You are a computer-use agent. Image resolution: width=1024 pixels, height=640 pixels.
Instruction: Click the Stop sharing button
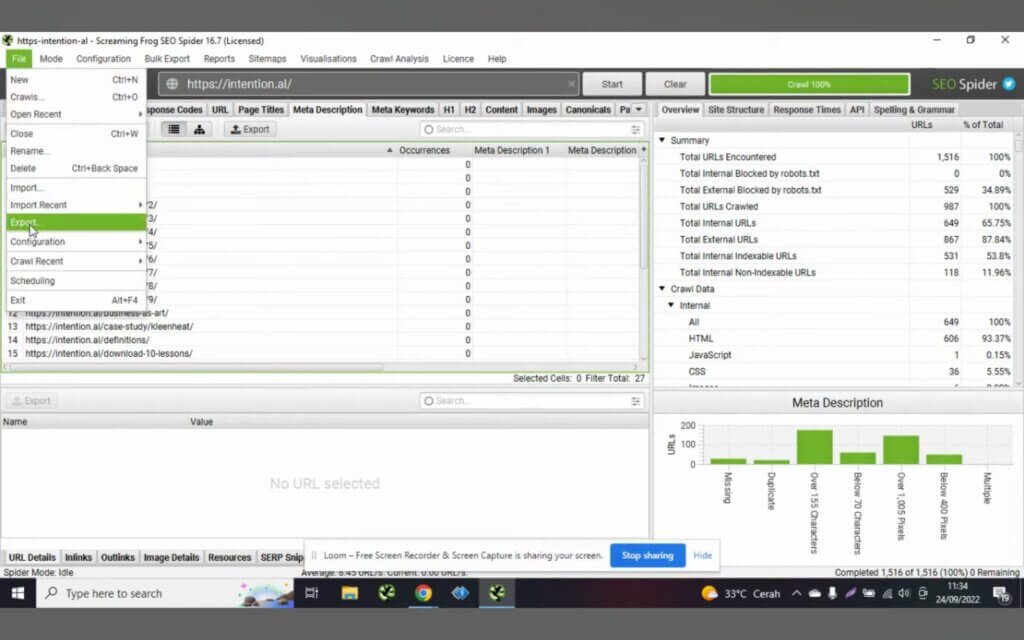tap(647, 555)
